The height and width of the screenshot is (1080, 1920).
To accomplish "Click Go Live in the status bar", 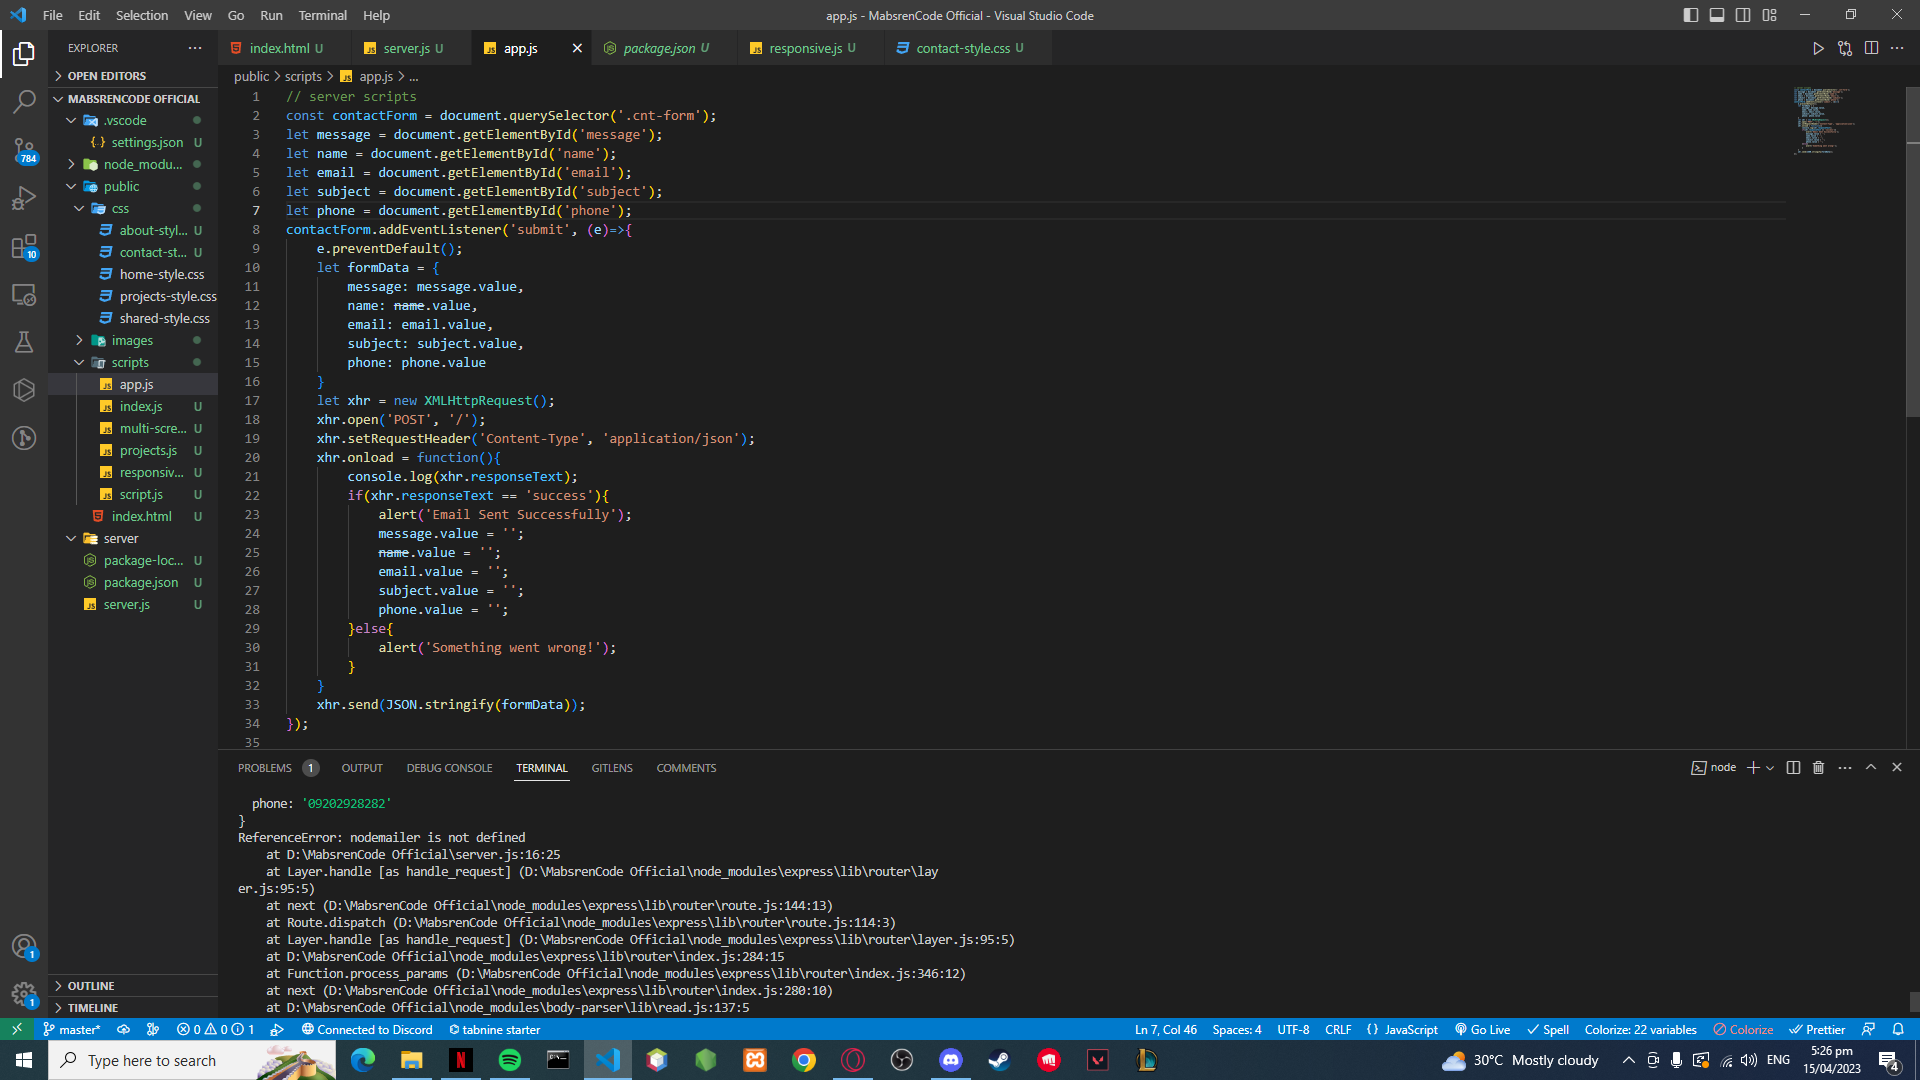I will coord(1482,1030).
